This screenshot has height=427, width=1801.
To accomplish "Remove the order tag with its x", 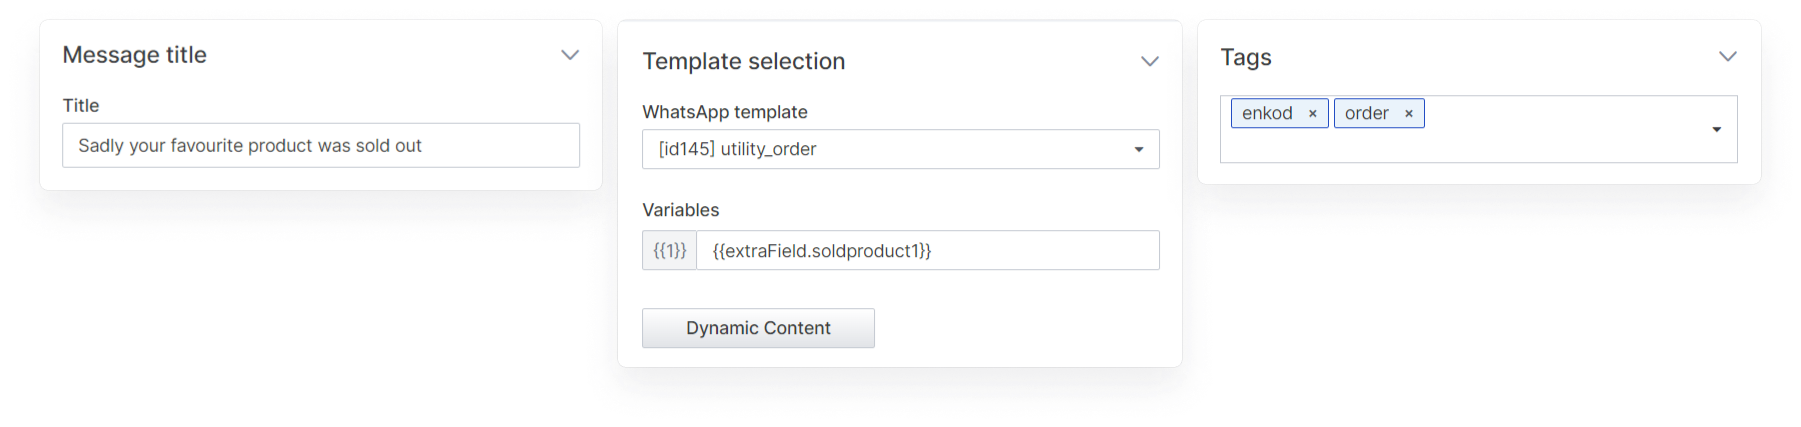I will click(x=1408, y=114).
